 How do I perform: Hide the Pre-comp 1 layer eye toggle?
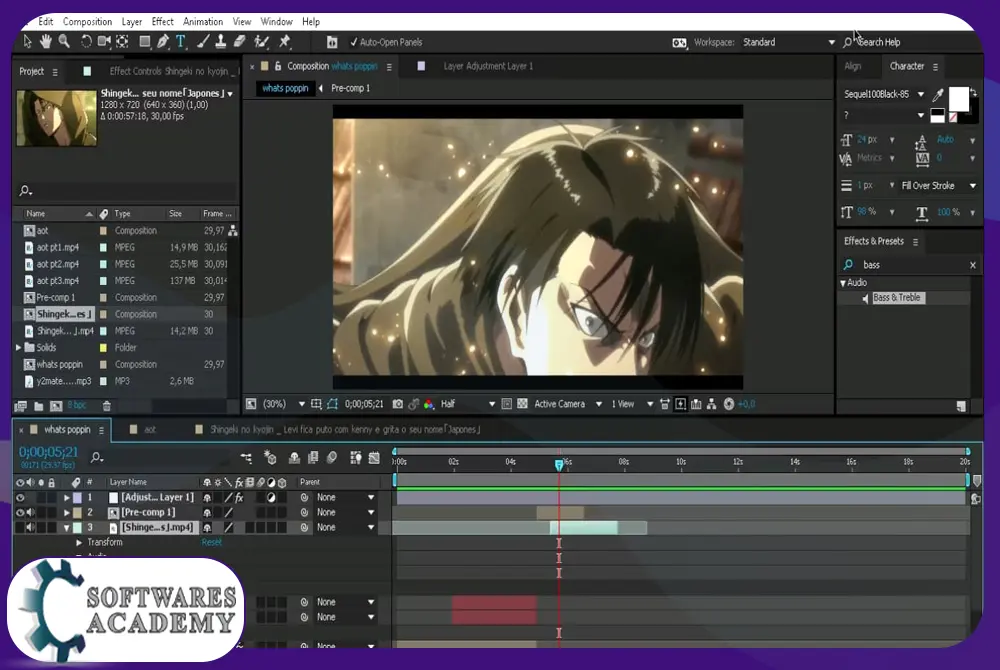20,513
